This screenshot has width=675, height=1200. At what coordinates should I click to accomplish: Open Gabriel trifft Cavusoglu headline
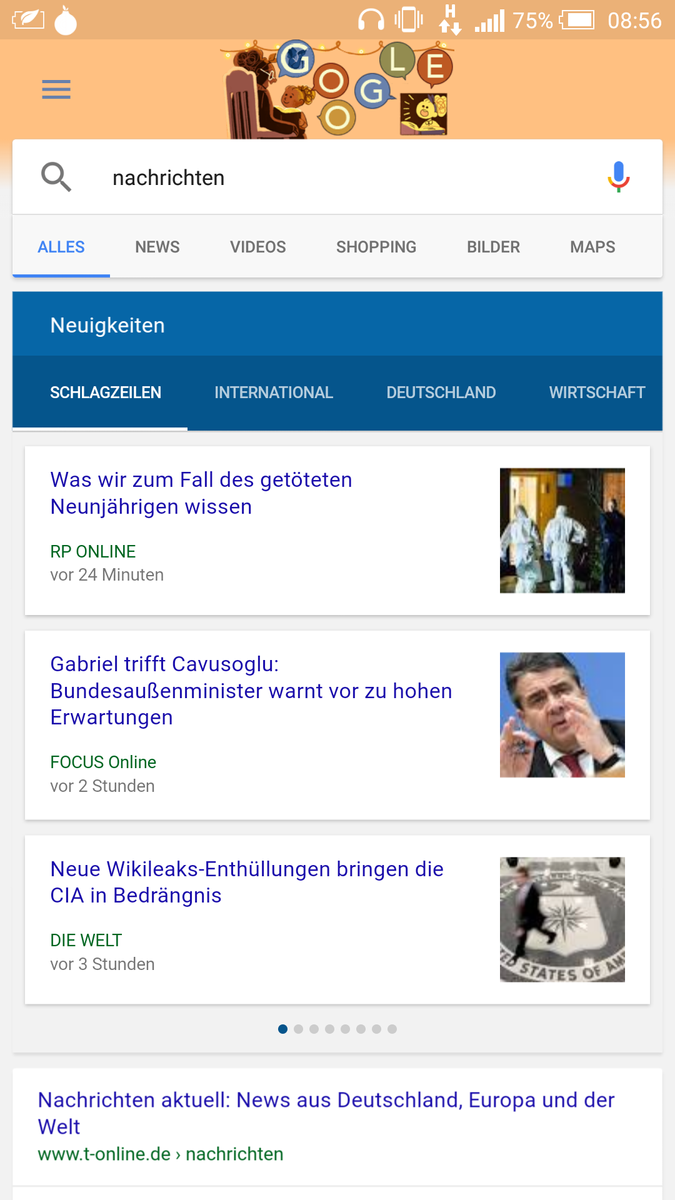point(251,691)
